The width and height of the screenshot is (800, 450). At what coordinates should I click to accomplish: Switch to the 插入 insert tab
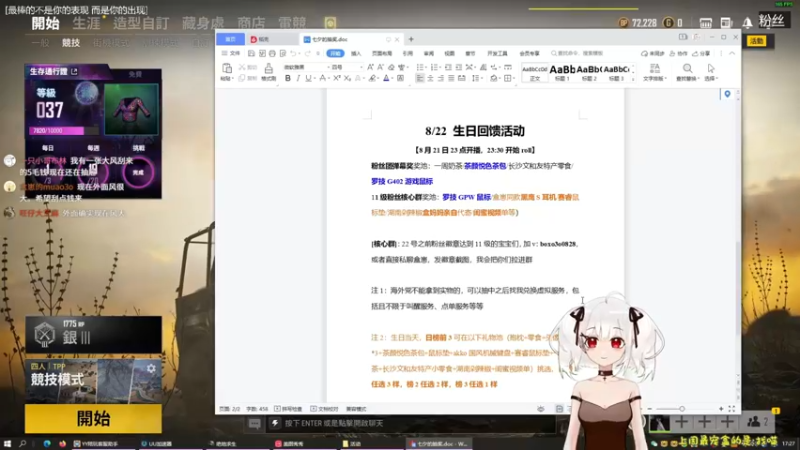pyautogui.click(x=356, y=54)
